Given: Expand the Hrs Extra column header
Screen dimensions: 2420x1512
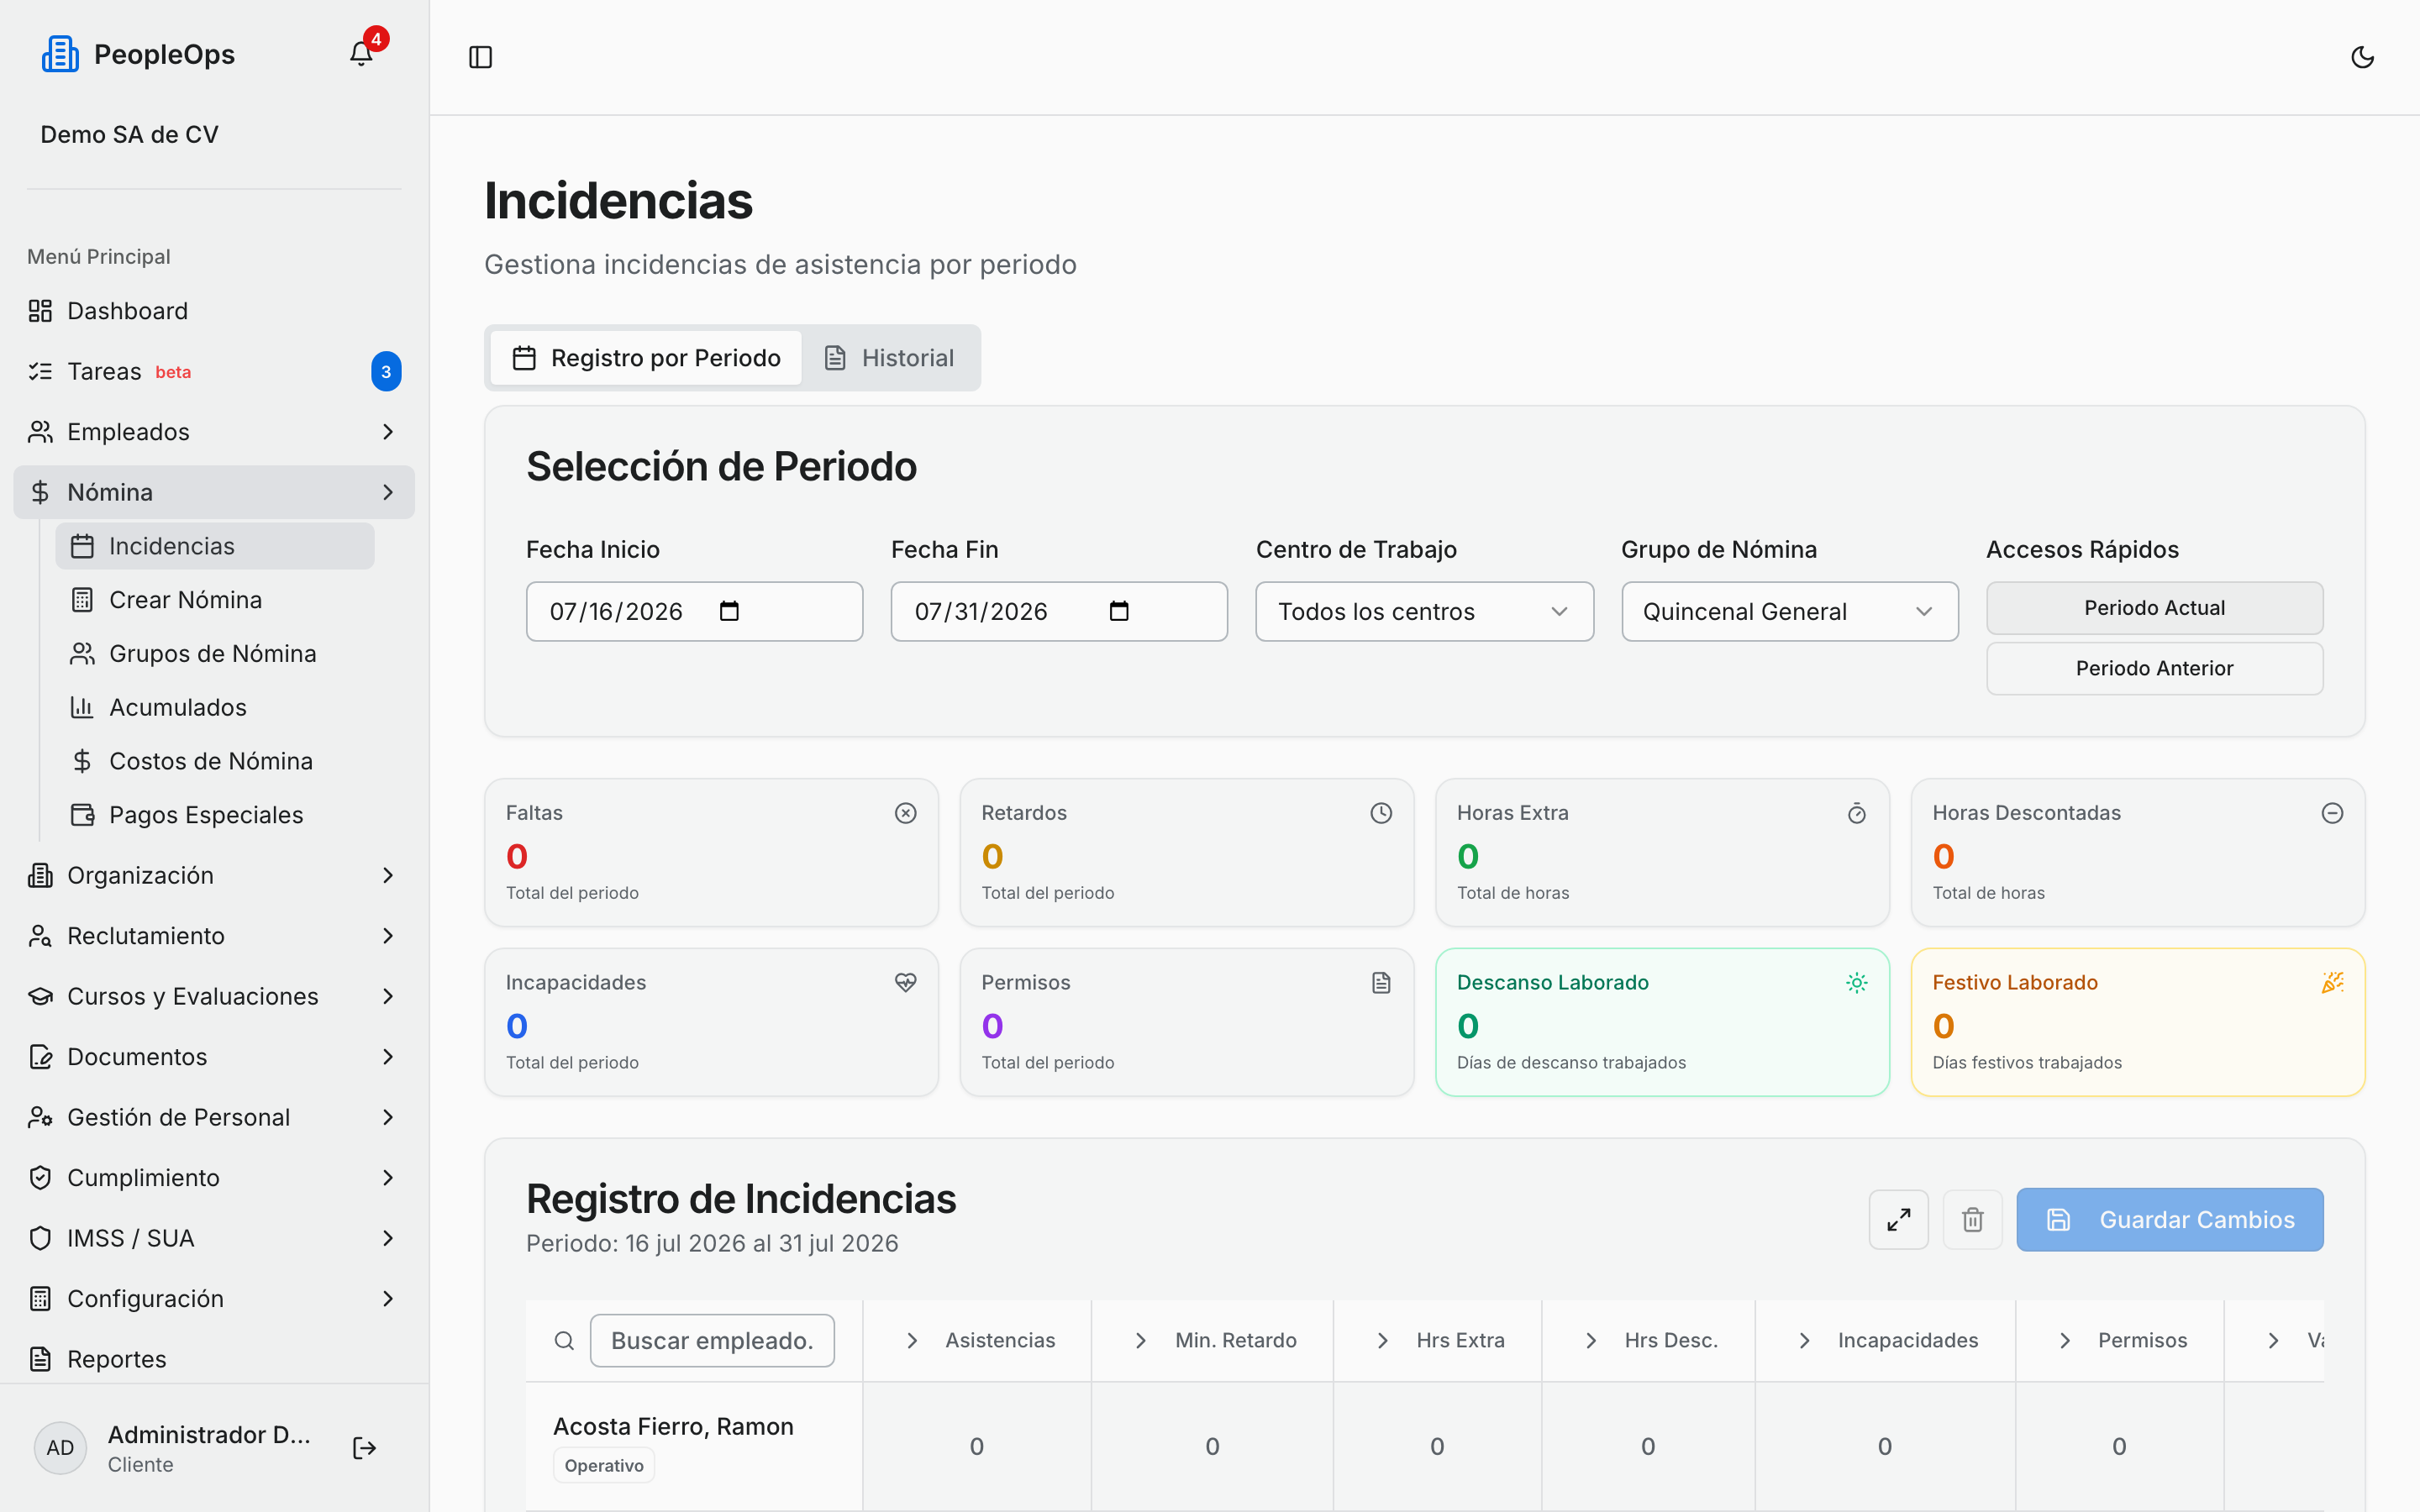Looking at the screenshot, I should [1439, 1340].
